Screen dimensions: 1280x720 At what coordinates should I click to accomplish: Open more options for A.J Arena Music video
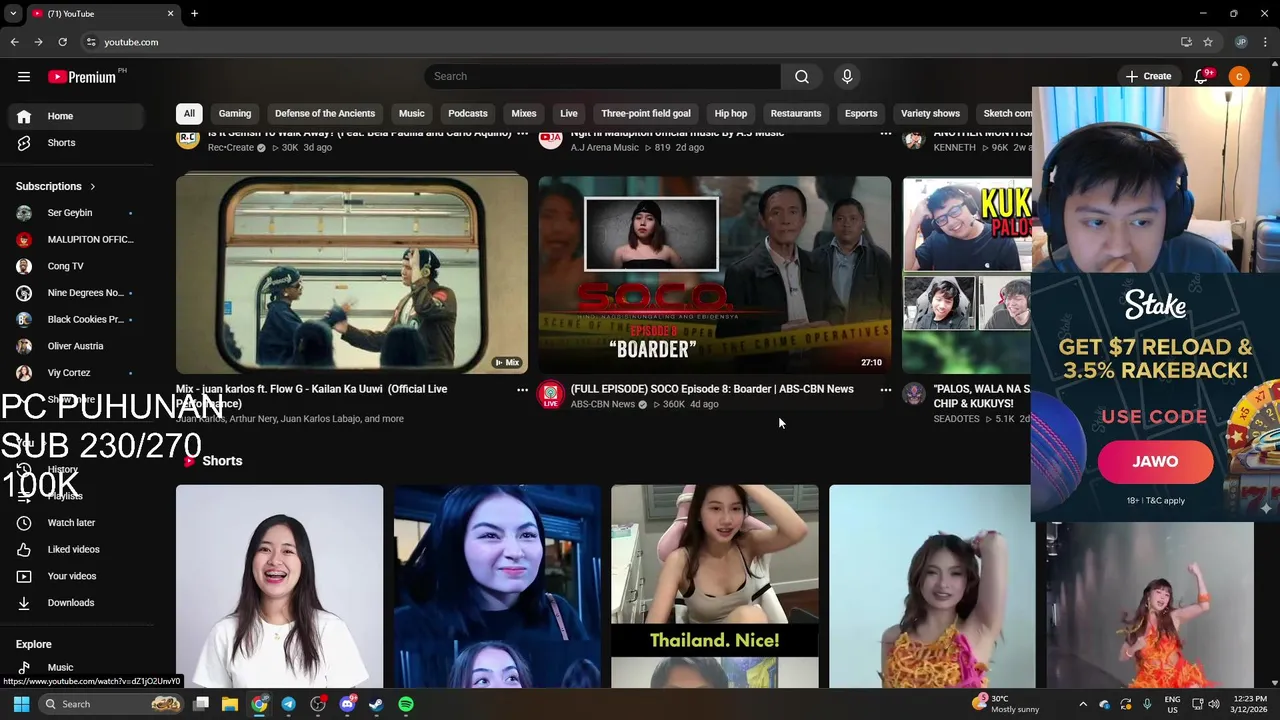(x=885, y=133)
